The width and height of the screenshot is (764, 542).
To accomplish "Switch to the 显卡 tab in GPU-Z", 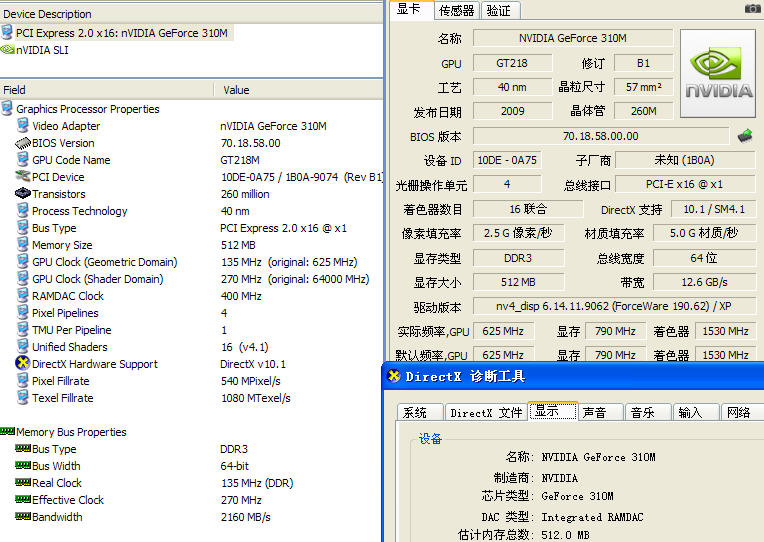I will tap(410, 9).
